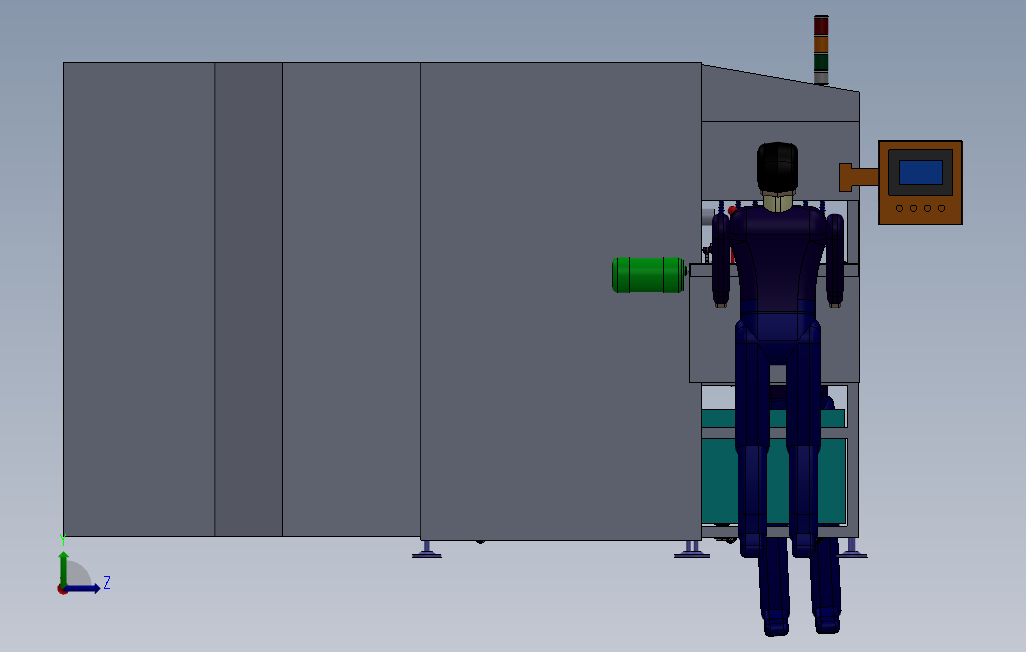This screenshot has height=652, width=1026.
Task: Click the "Y" axis label
Action: pyautogui.click(x=63, y=540)
